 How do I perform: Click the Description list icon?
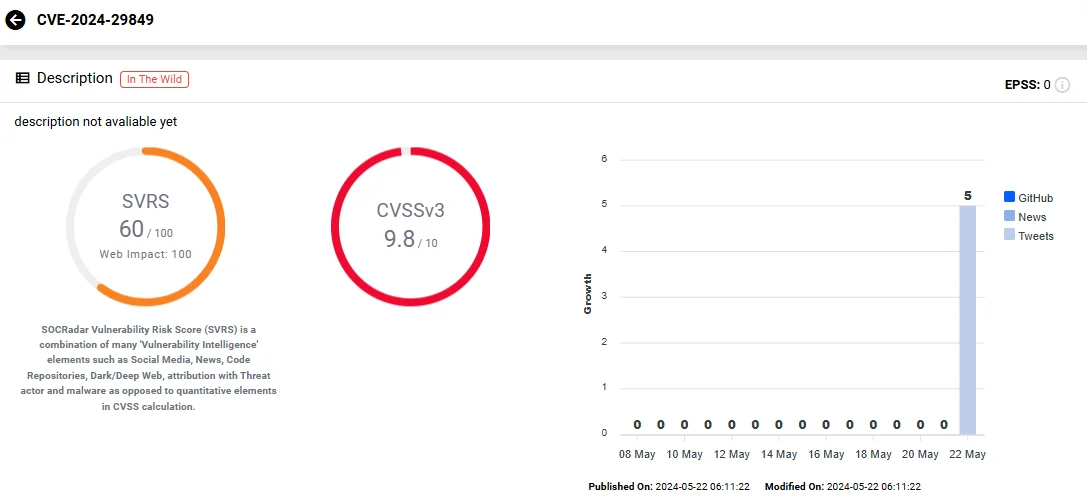tap(22, 78)
